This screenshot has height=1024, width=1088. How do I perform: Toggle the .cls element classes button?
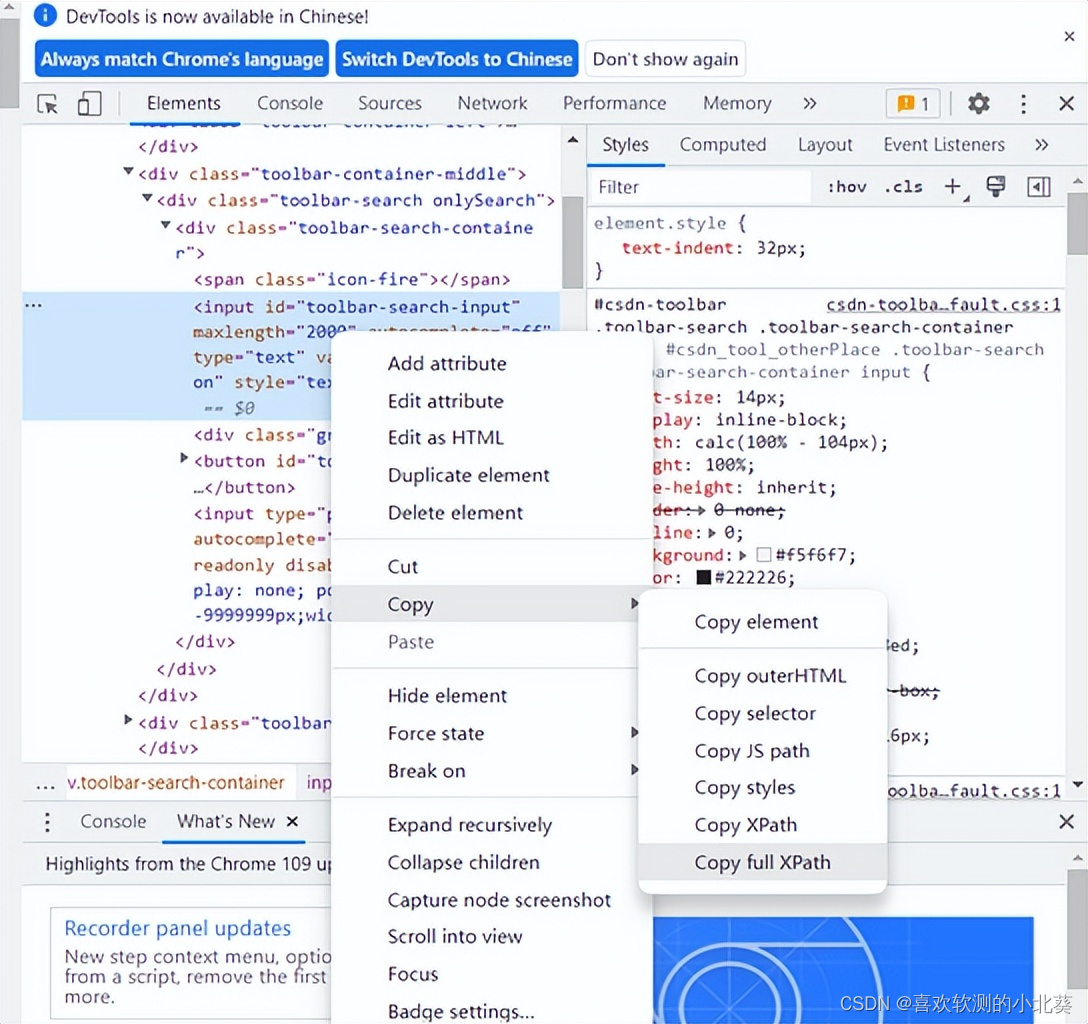pos(903,187)
